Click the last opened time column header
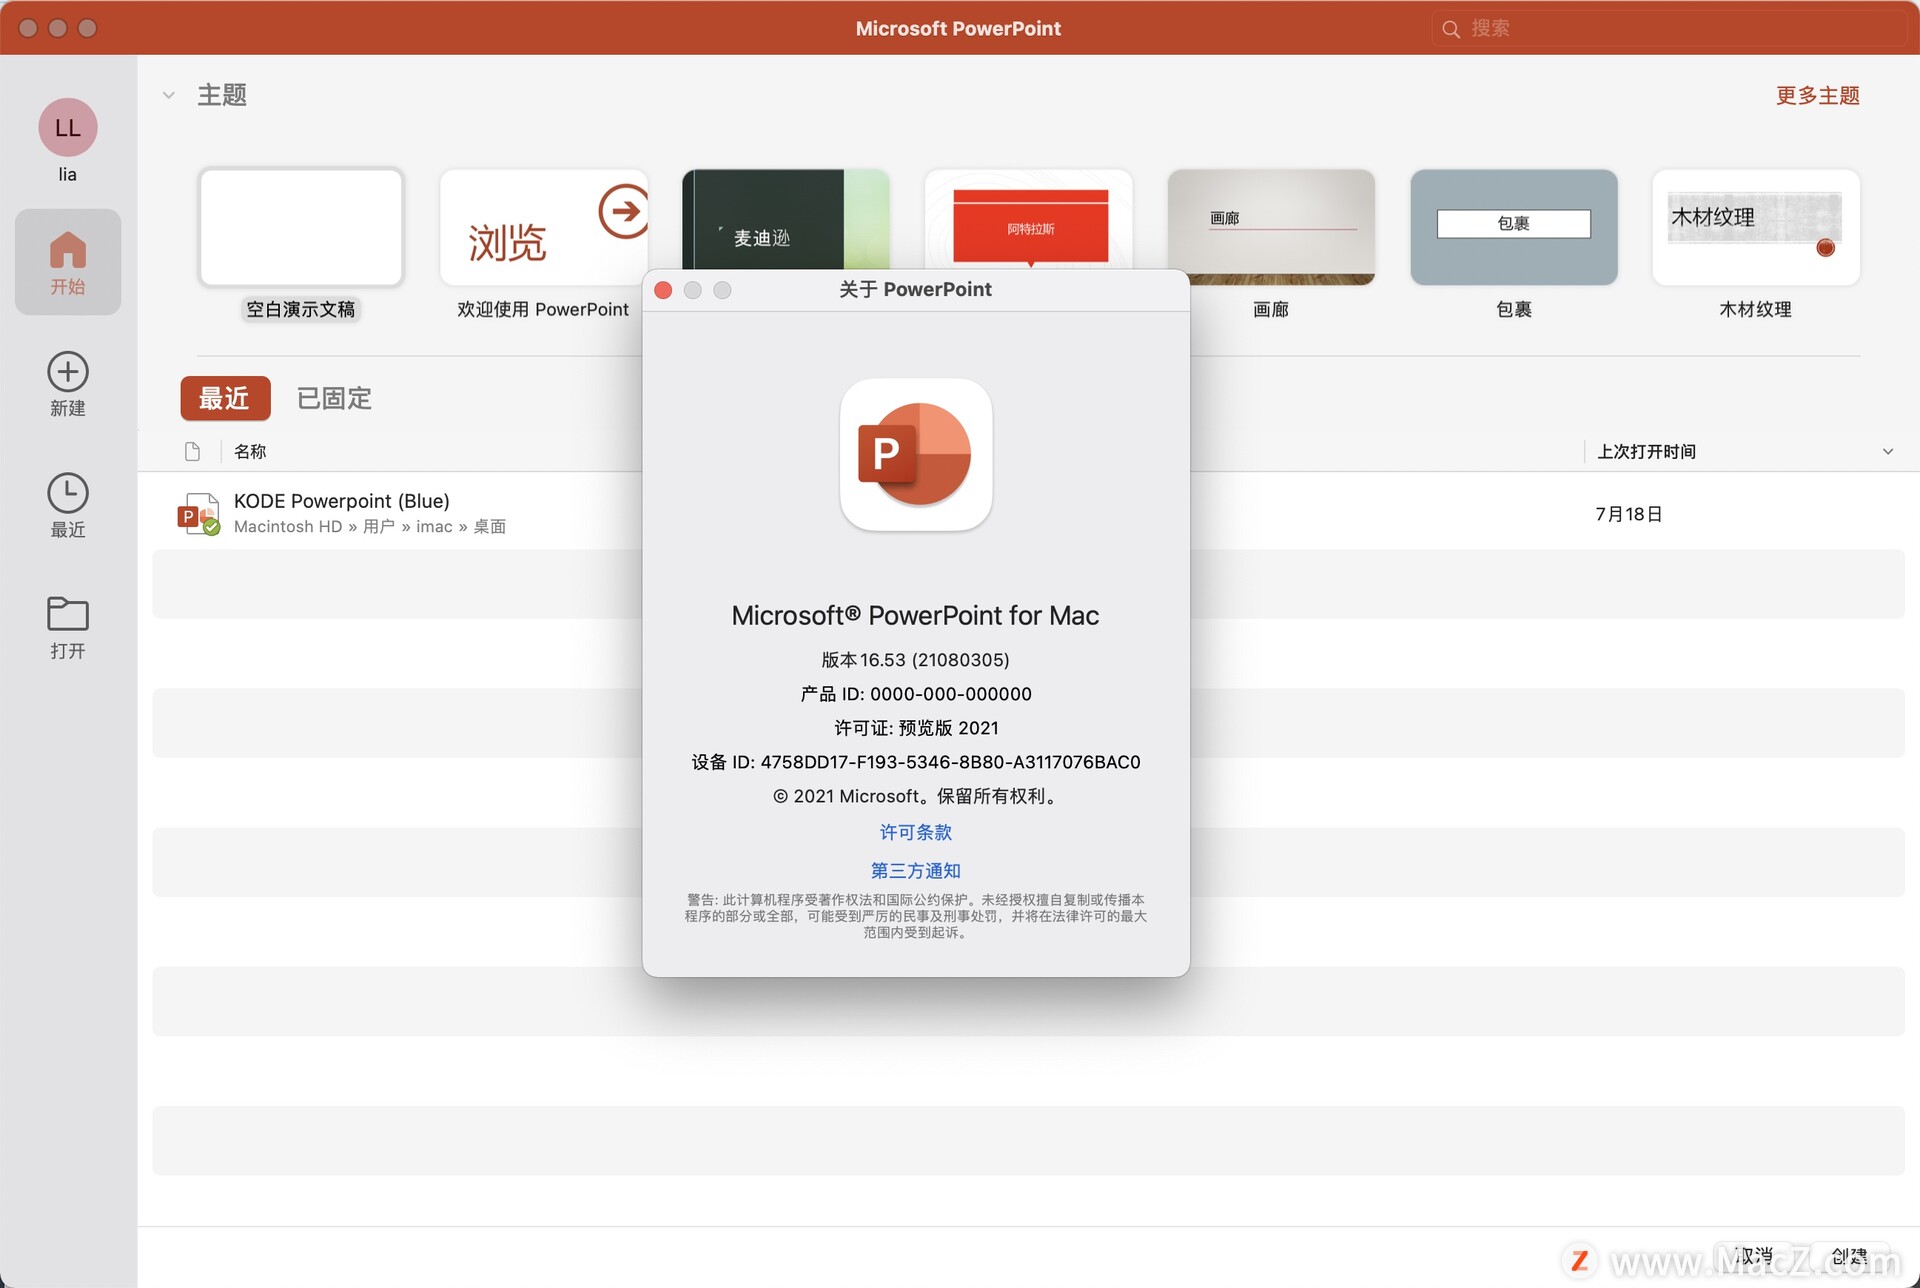This screenshot has height=1288, width=1920. tap(1646, 452)
